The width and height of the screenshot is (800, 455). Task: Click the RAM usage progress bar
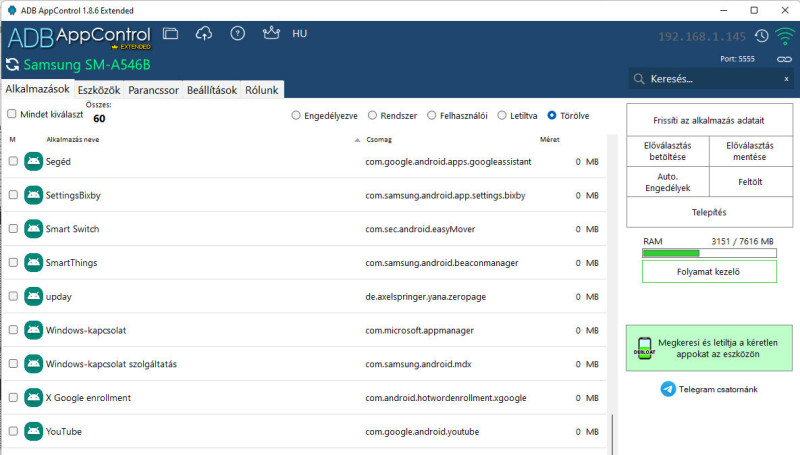(x=709, y=253)
